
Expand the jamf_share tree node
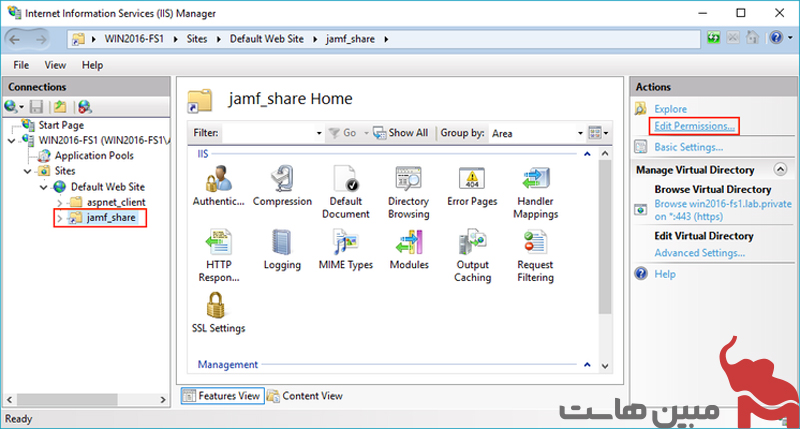click(60, 218)
